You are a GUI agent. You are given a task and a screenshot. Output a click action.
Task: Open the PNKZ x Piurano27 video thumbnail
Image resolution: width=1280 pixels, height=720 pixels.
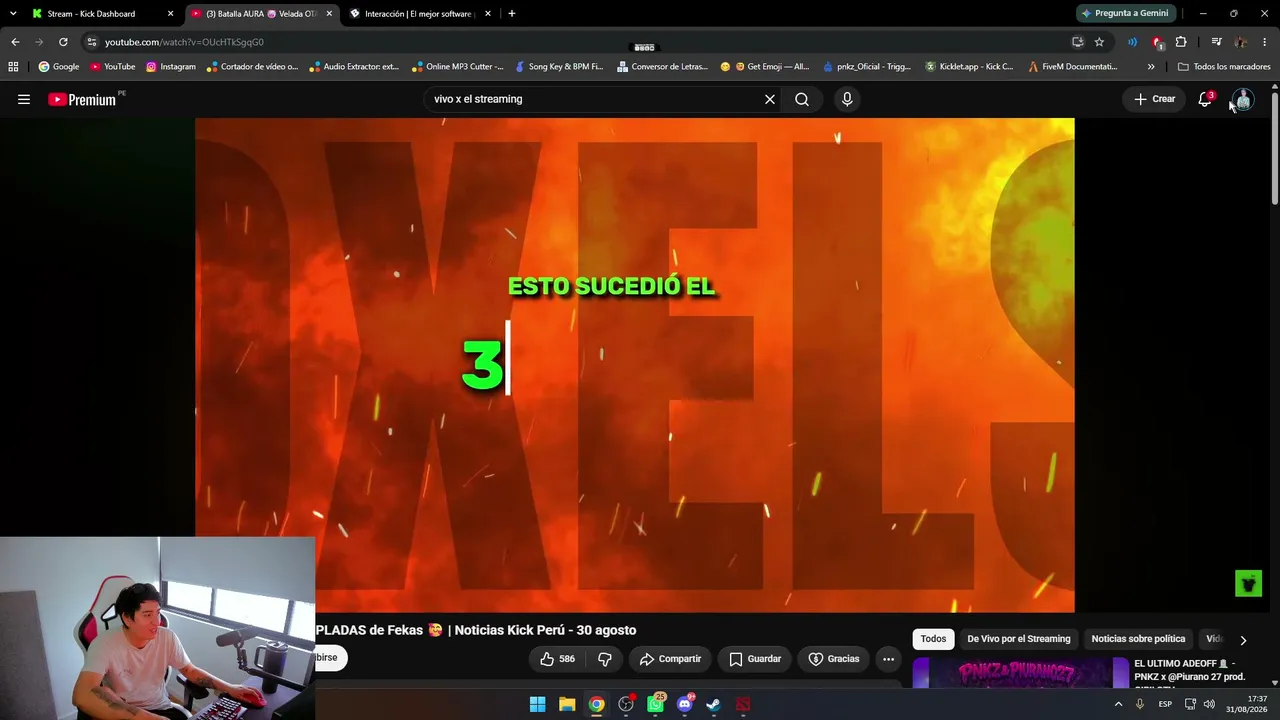click(x=1020, y=673)
